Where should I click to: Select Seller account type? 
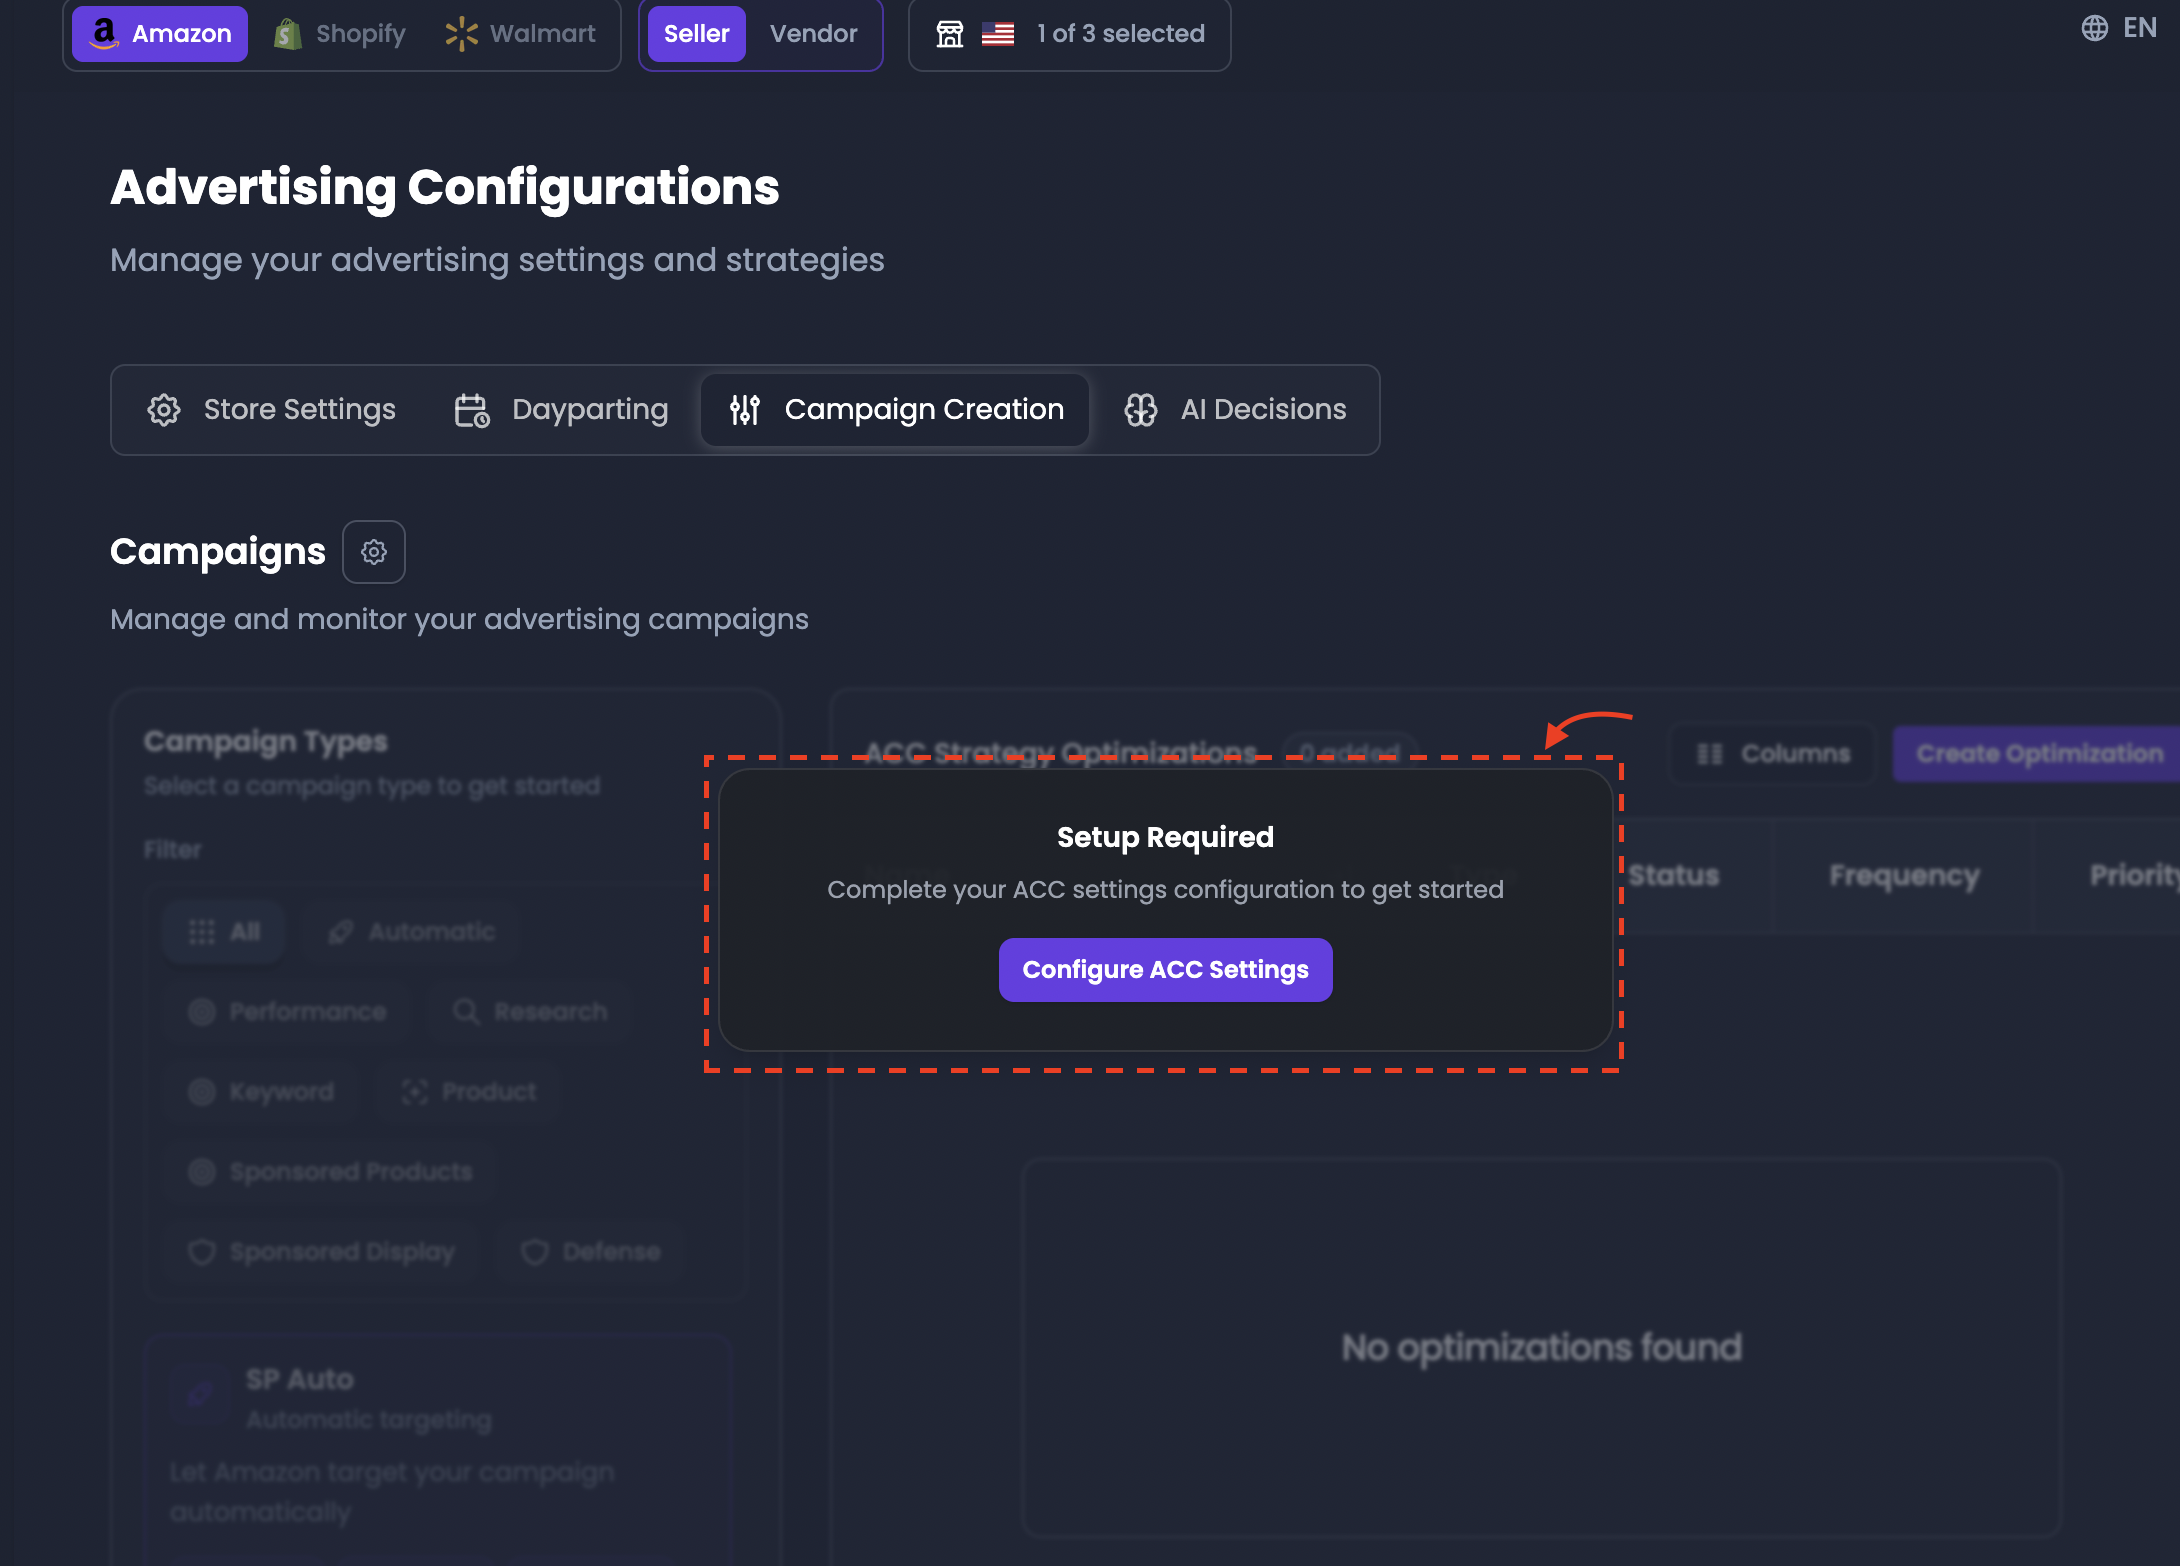(697, 34)
